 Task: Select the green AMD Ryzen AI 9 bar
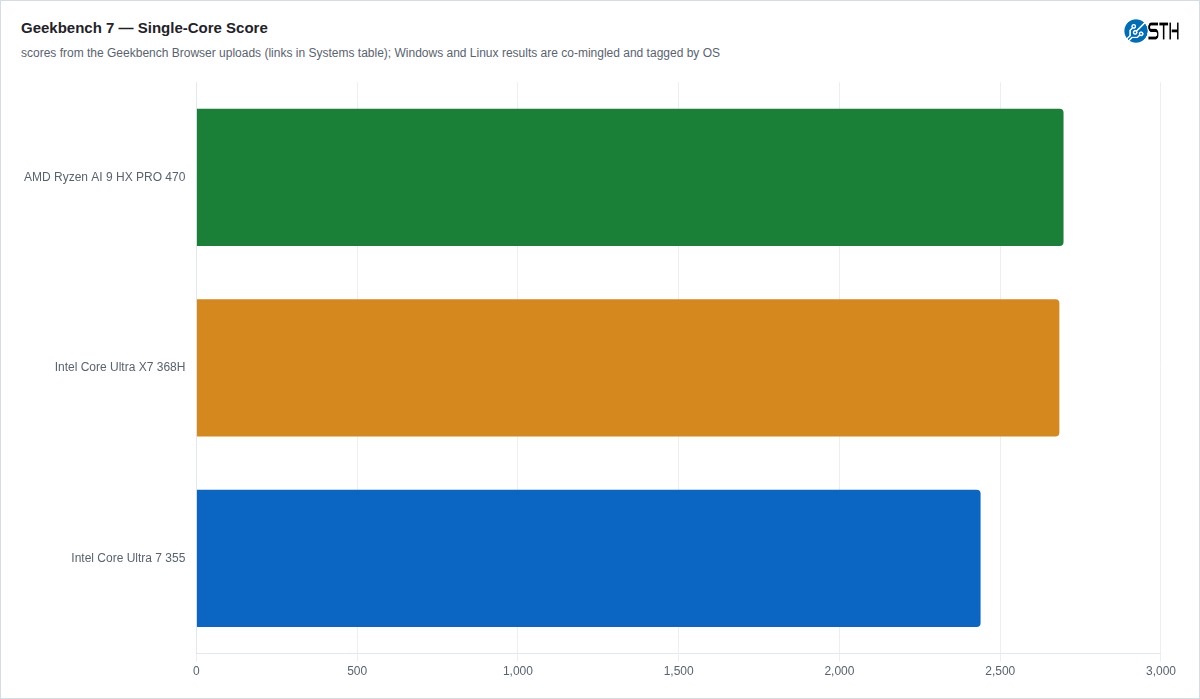(630, 177)
